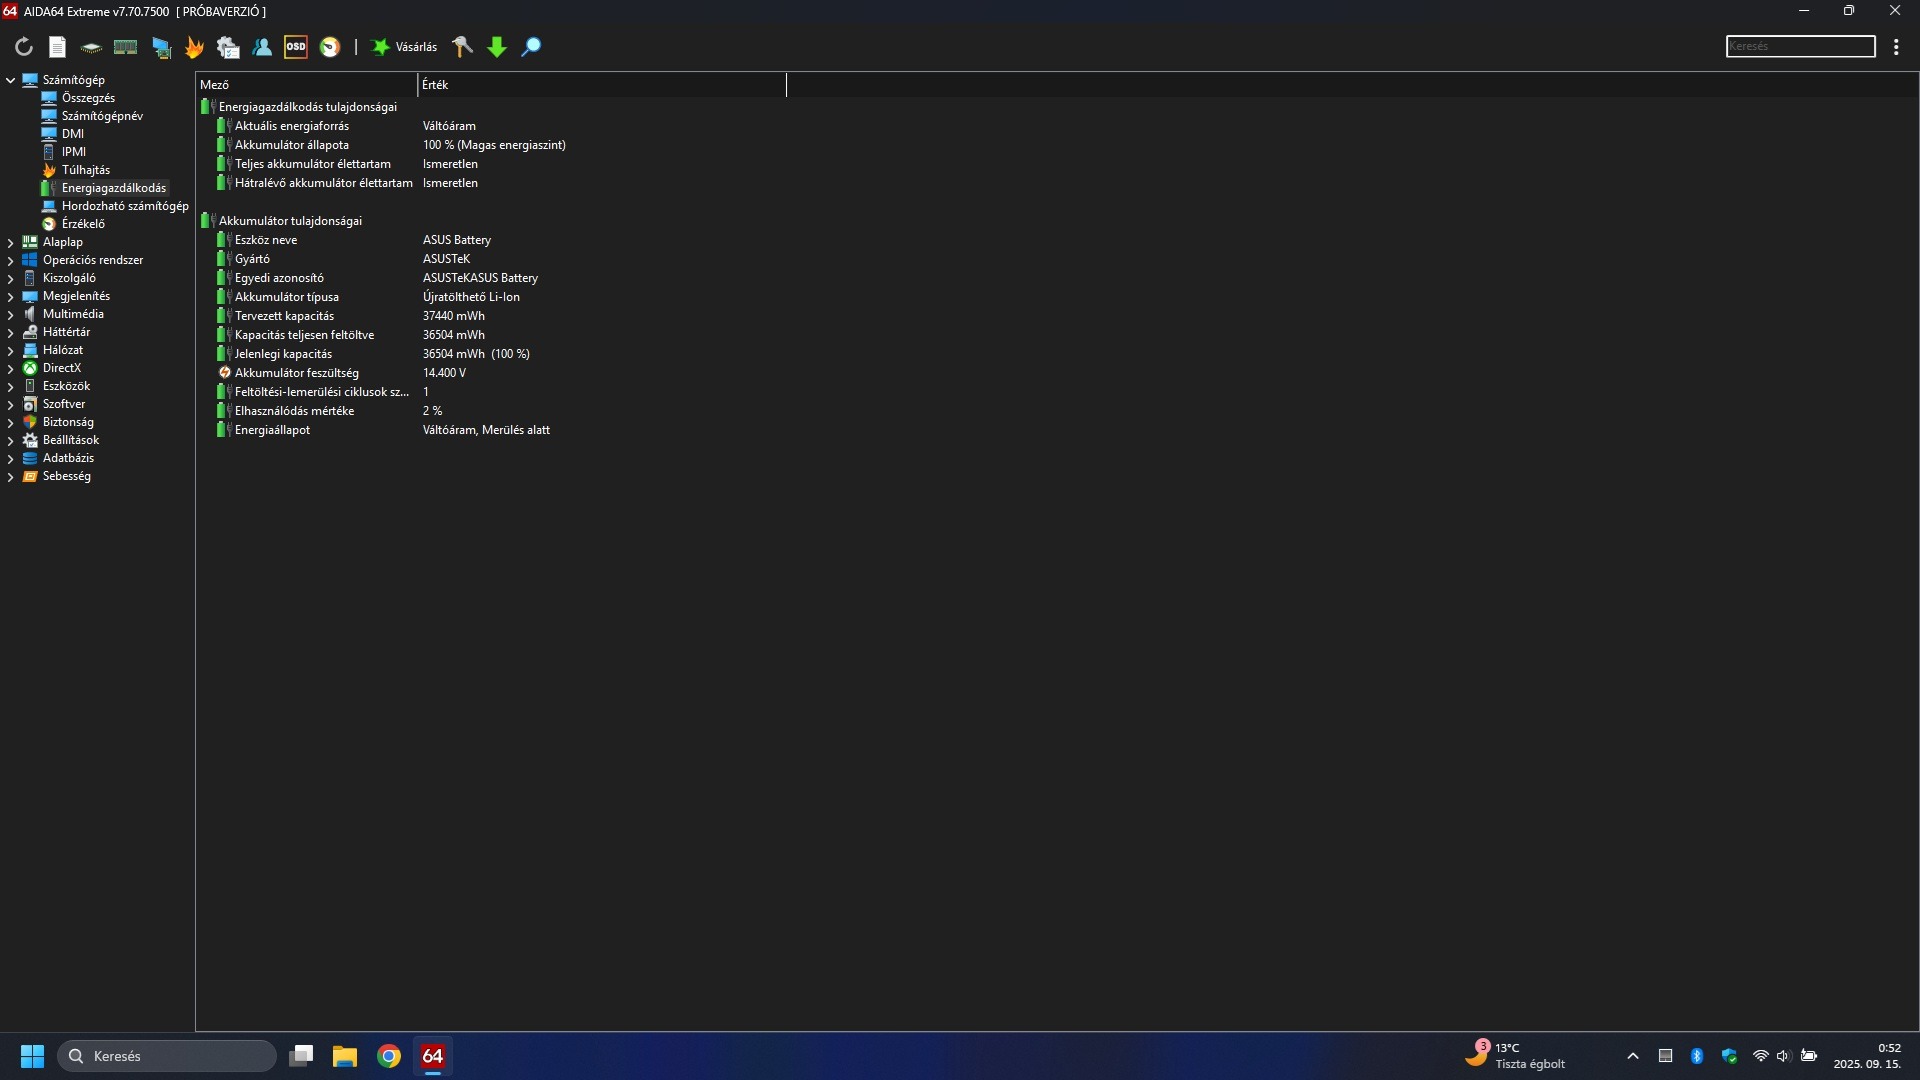Collapse the Számítógép tree node
The width and height of the screenshot is (1920, 1080).
point(10,80)
